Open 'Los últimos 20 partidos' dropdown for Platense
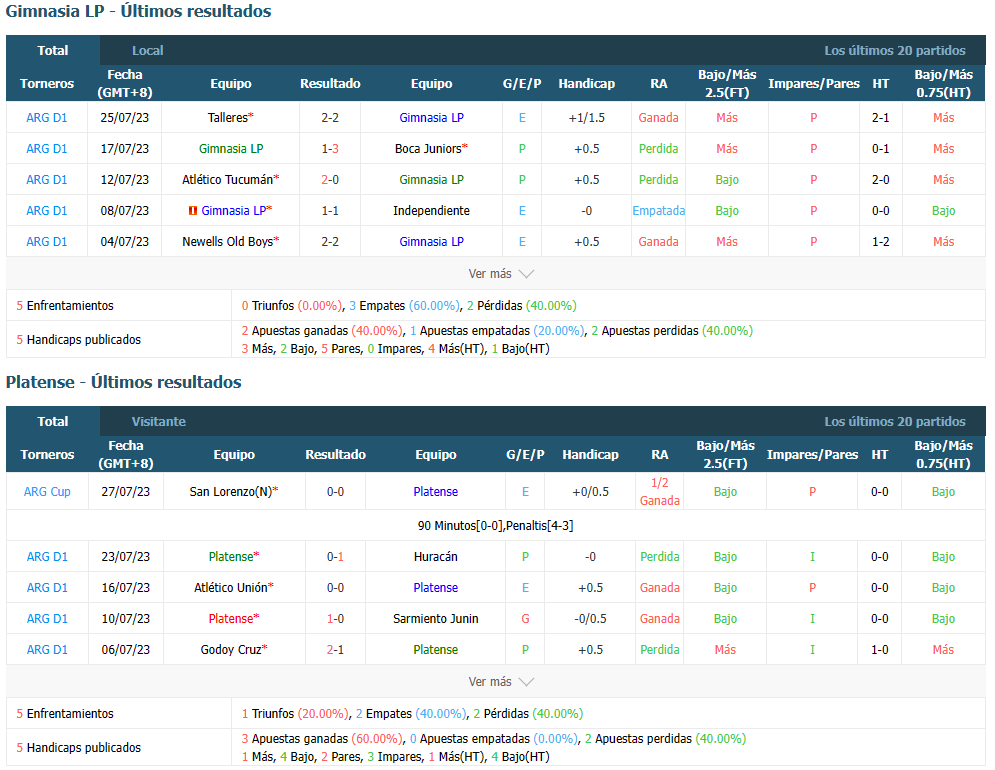Screen dimensions: 995x770 coord(895,422)
